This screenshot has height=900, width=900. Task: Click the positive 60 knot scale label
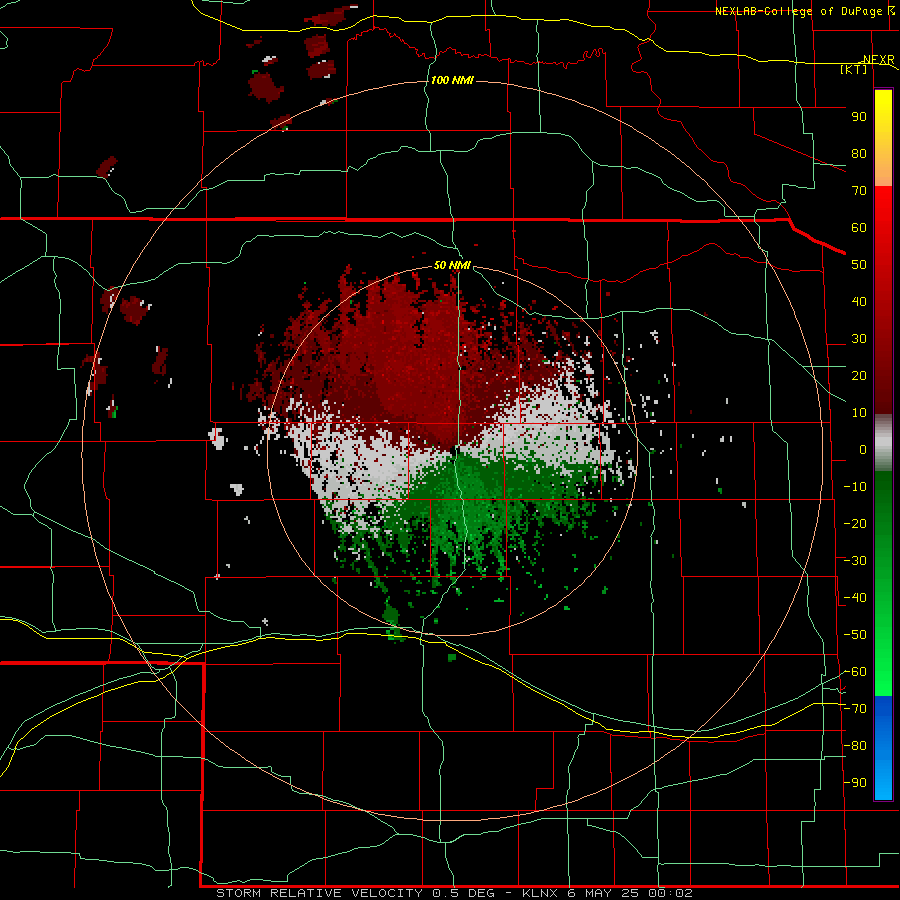859,228
